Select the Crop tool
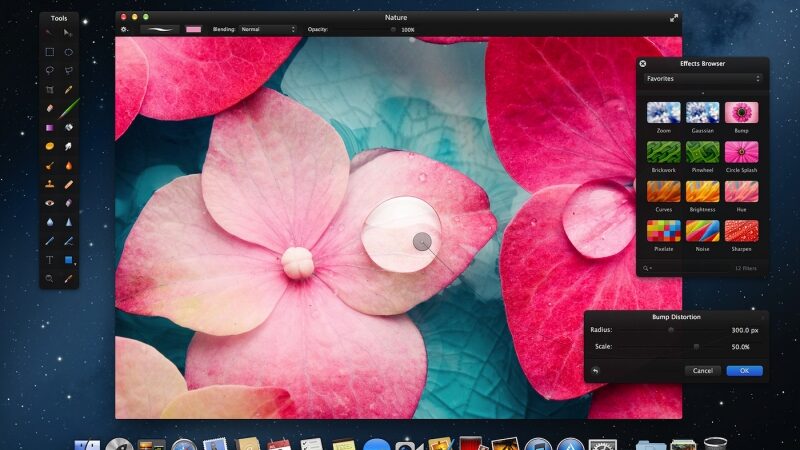This screenshot has height=450, width=800. click(x=49, y=90)
